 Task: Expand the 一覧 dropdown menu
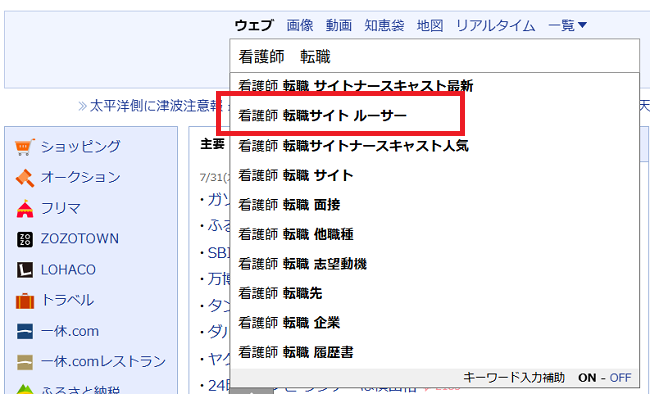point(567,25)
